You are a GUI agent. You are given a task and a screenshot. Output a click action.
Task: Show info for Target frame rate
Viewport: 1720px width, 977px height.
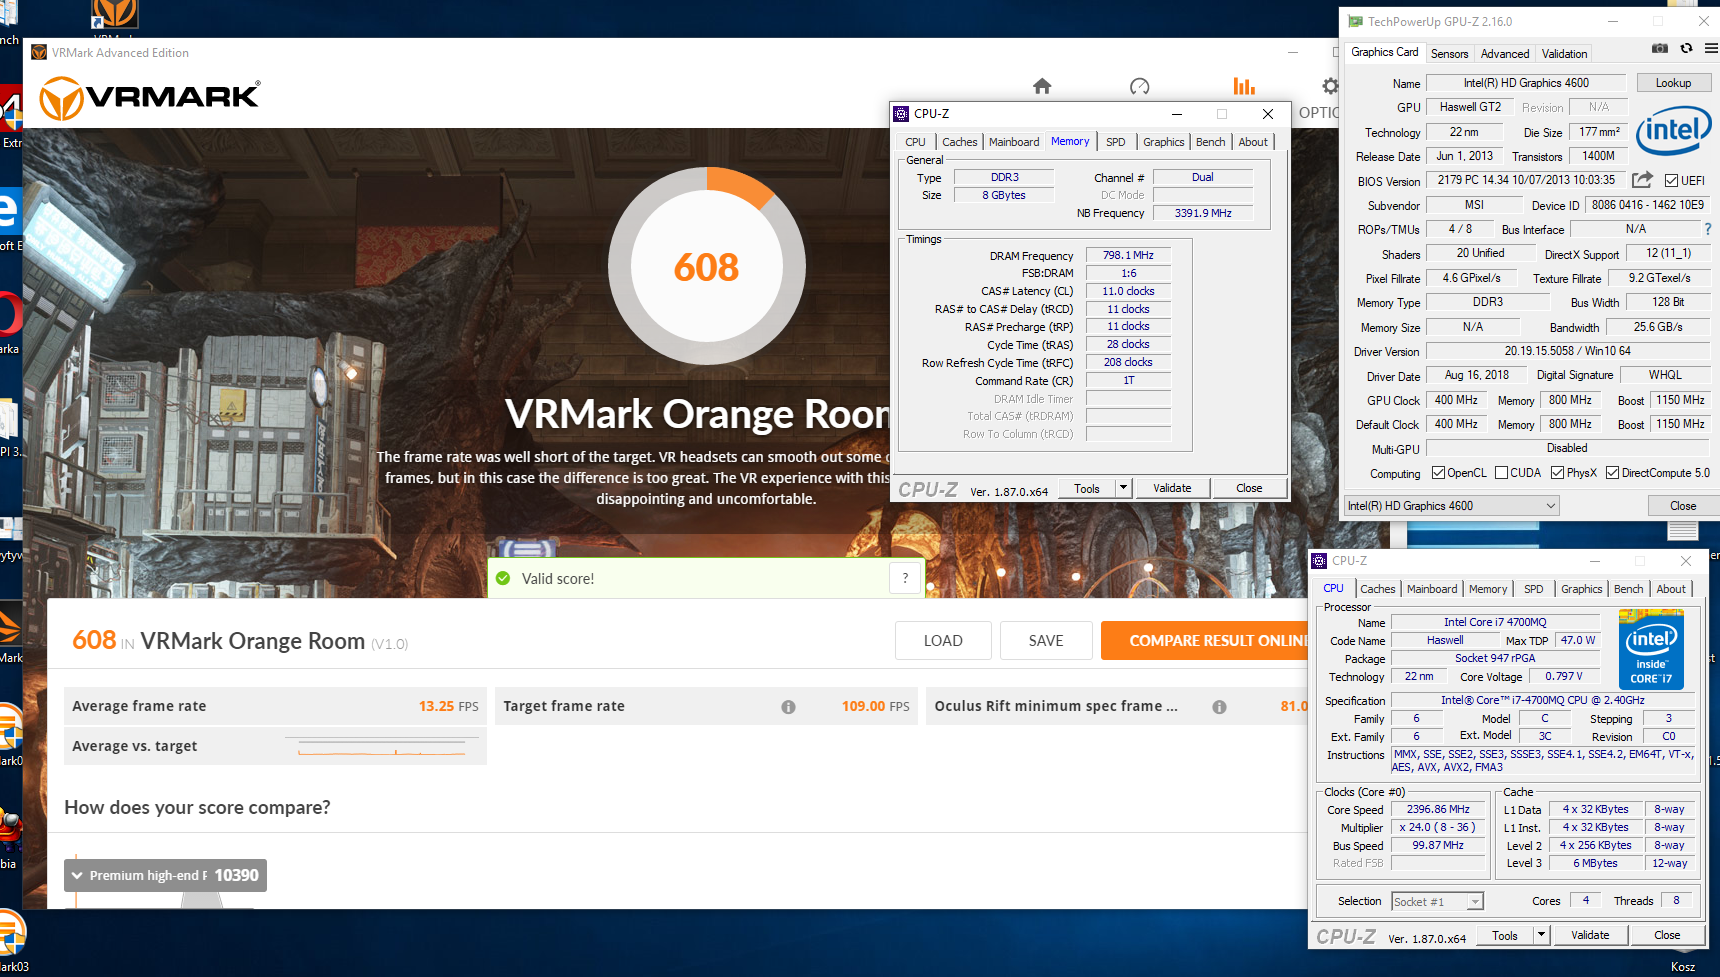coord(788,707)
